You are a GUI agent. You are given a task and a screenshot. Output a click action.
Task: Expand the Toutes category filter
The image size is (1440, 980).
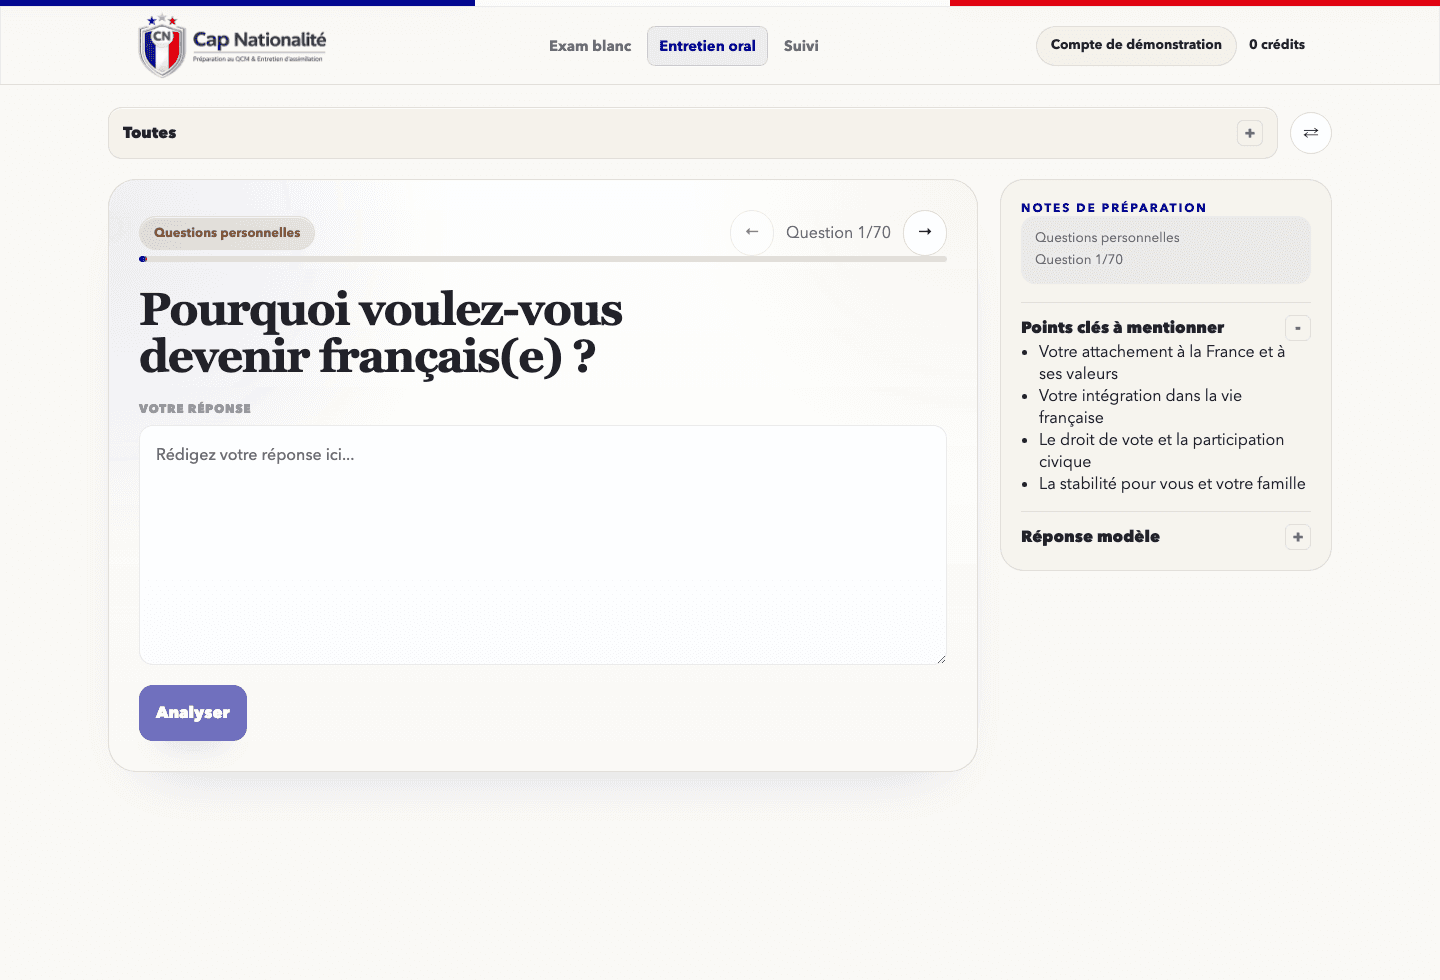(x=1250, y=133)
